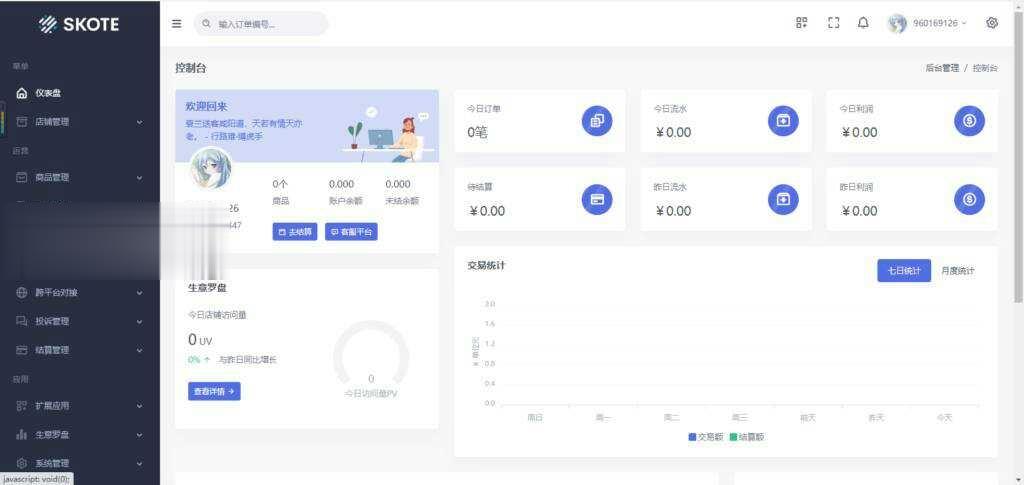
Task: Expand the 店铺管理 sidebar menu
Action: 78,122
